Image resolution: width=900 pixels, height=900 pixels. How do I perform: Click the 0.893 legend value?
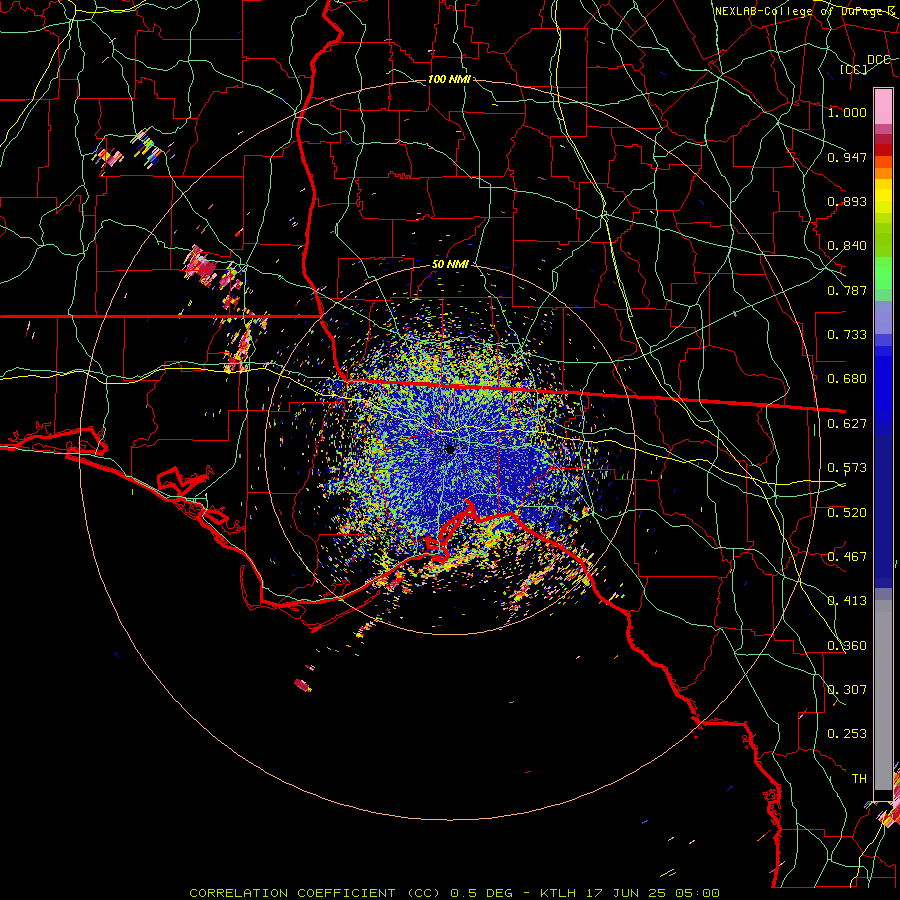(847, 201)
